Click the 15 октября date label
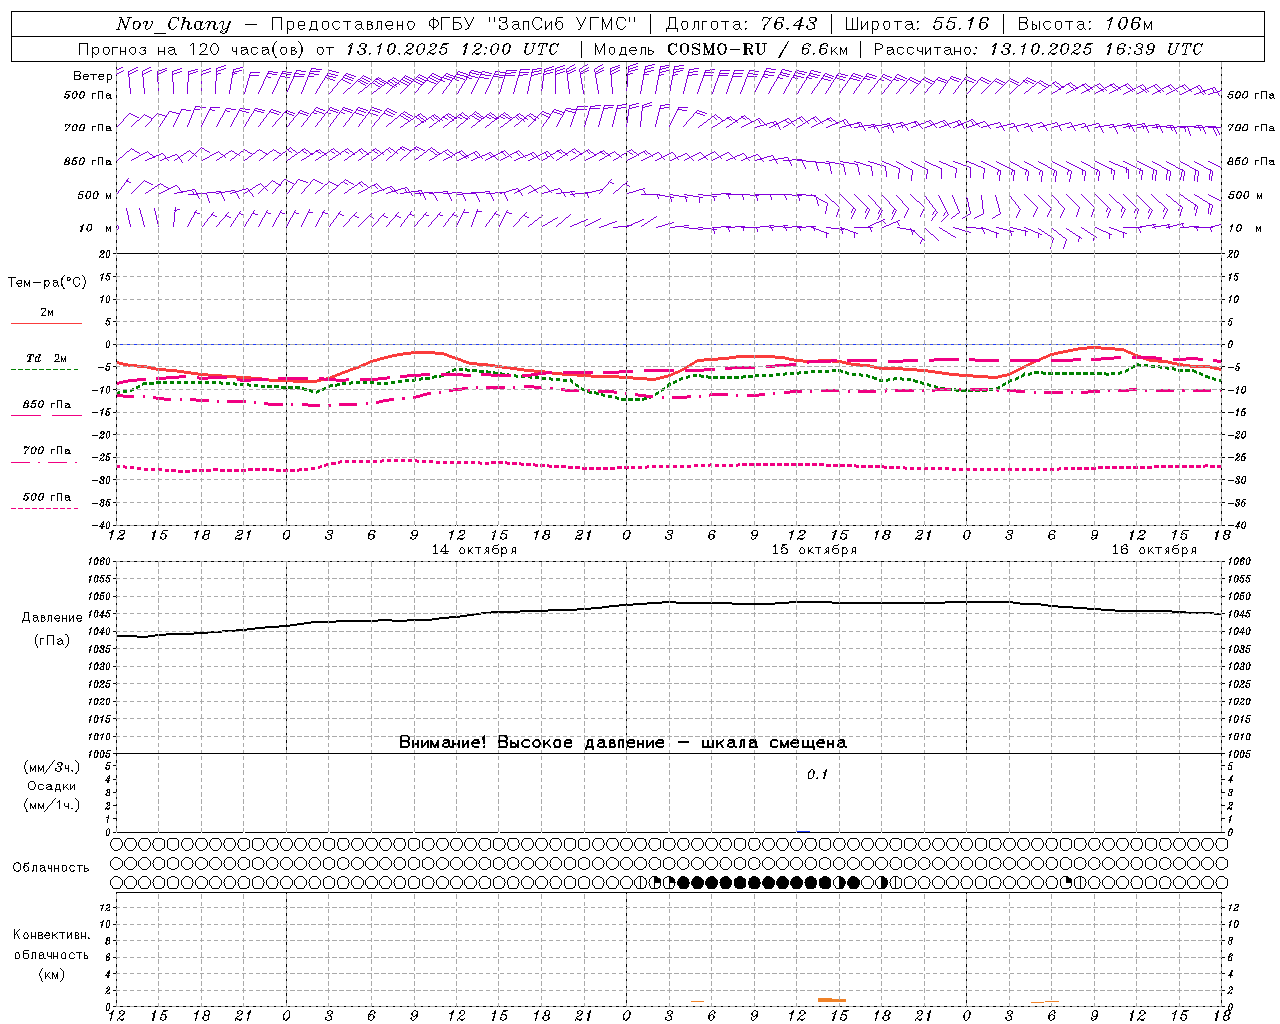 point(814,550)
